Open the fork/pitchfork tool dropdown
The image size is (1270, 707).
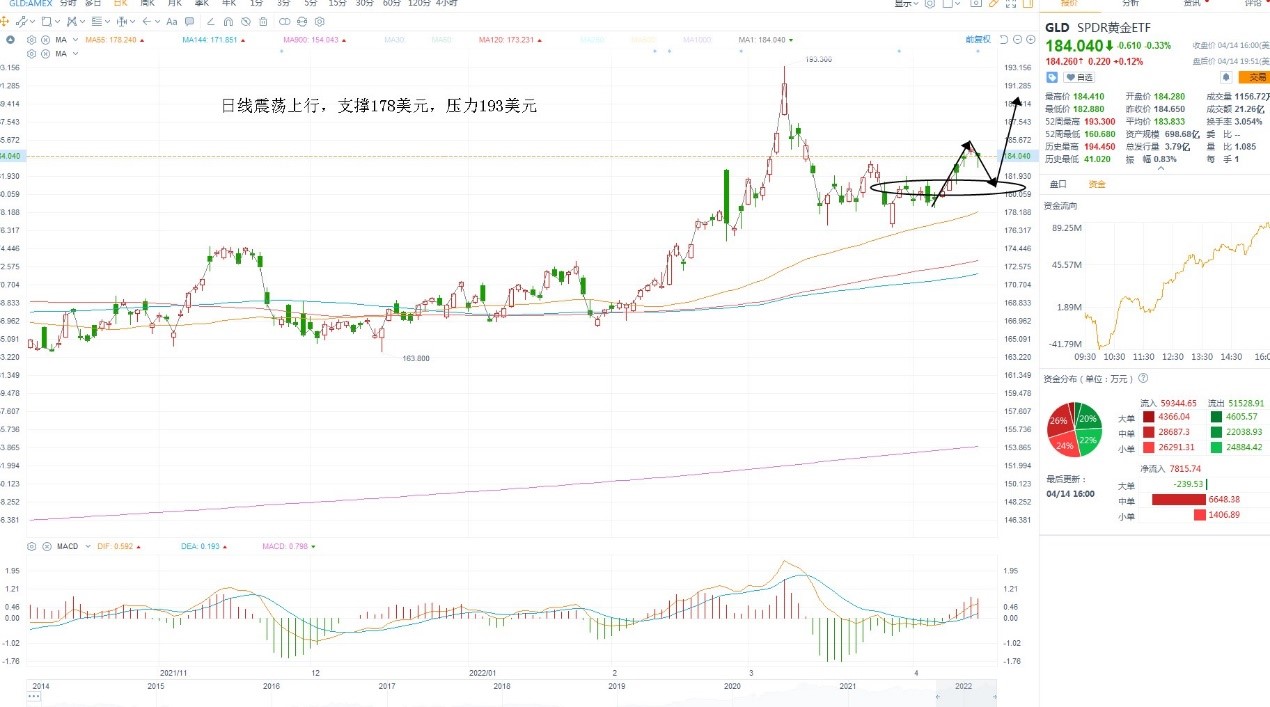click(x=83, y=21)
